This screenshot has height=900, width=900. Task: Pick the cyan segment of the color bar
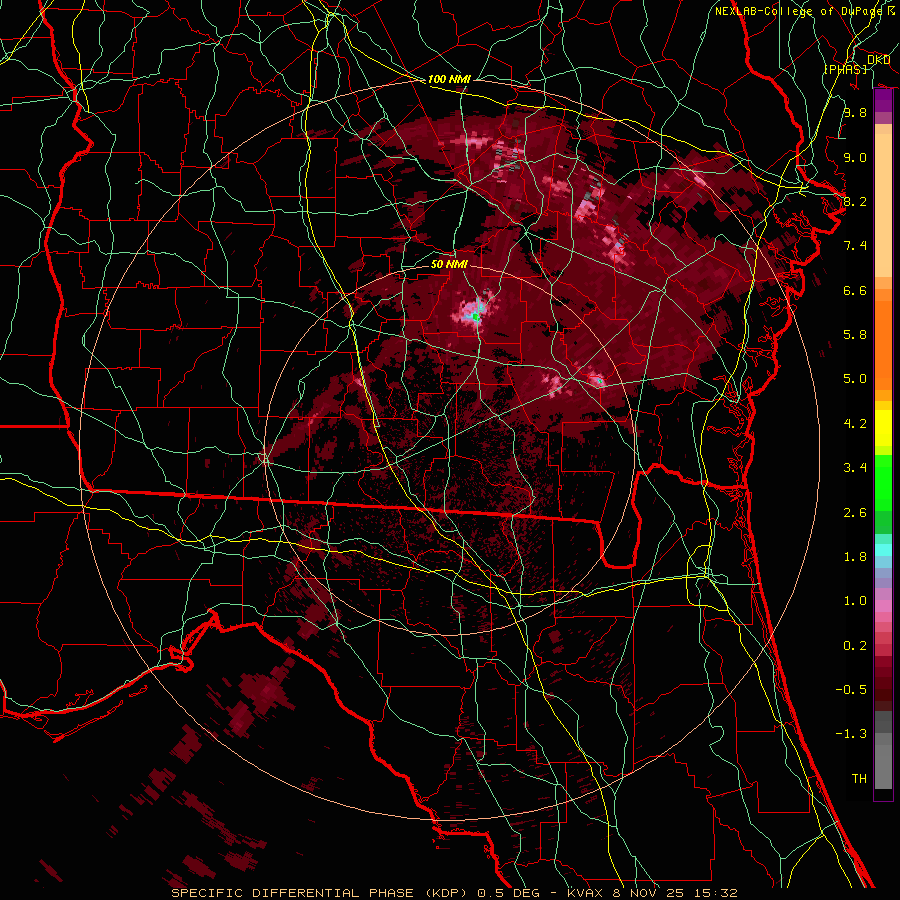point(883,550)
